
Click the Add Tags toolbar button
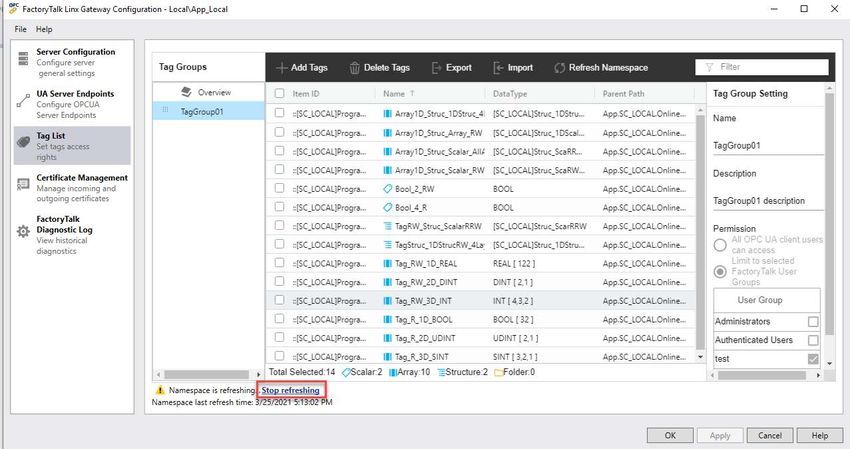[302, 68]
